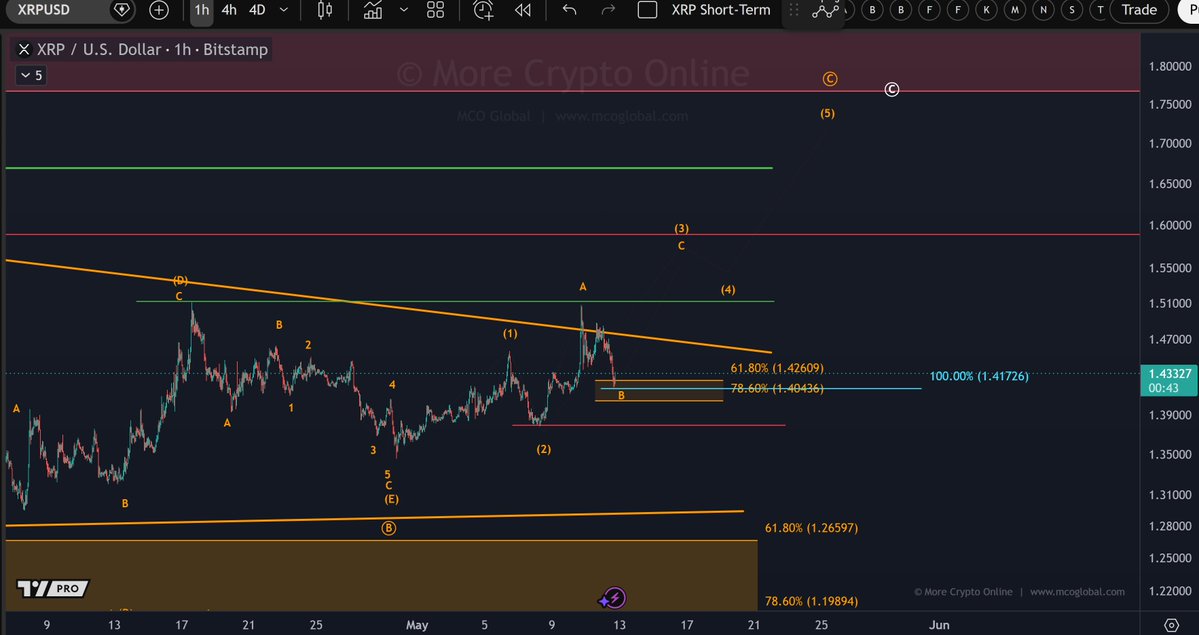Image resolution: width=1199 pixels, height=635 pixels.
Task: Click the 78.60% (1.40436) Fibonacci label
Action: pos(777,389)
